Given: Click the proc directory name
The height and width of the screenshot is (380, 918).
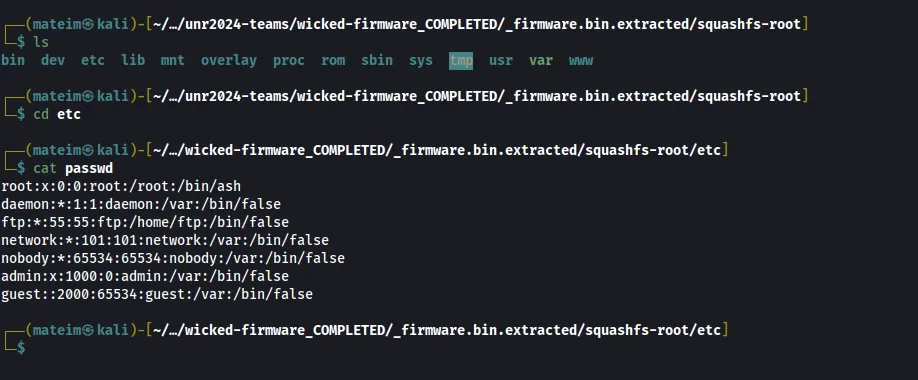Looking at the screenshot, I should (289, 60).
